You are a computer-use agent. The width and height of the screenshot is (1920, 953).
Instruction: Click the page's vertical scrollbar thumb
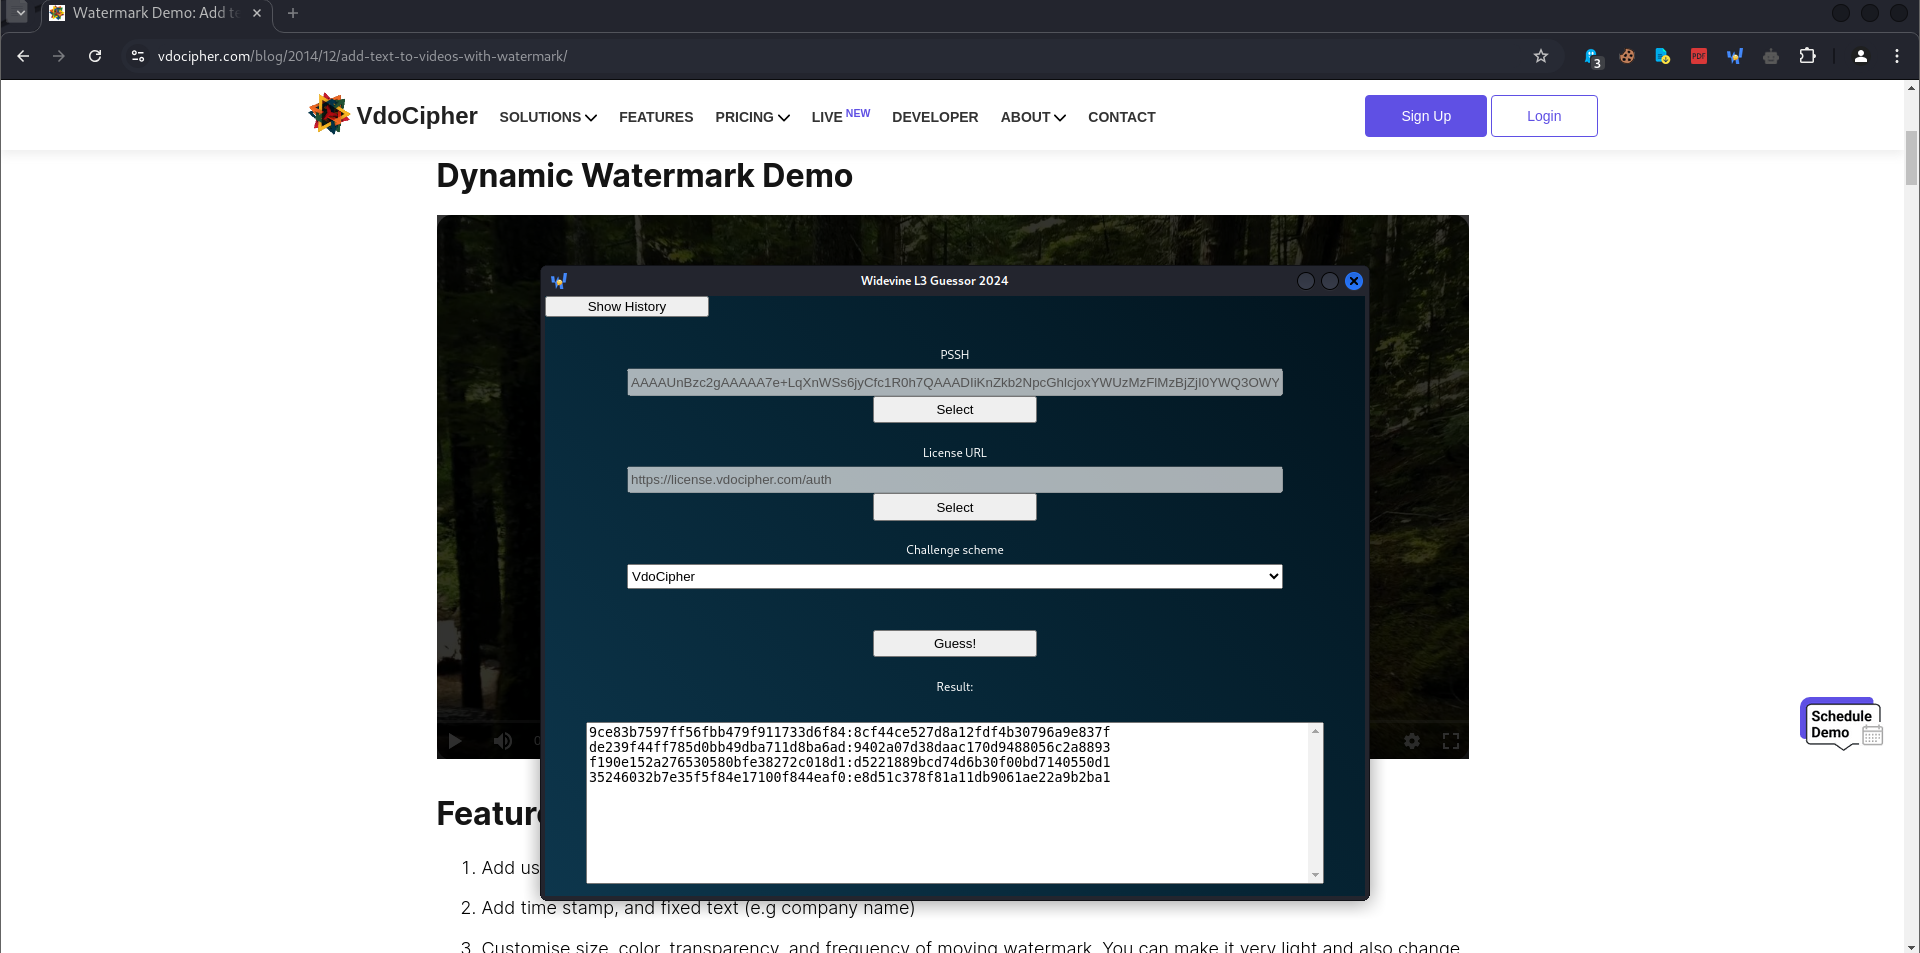click(1911, 158)
